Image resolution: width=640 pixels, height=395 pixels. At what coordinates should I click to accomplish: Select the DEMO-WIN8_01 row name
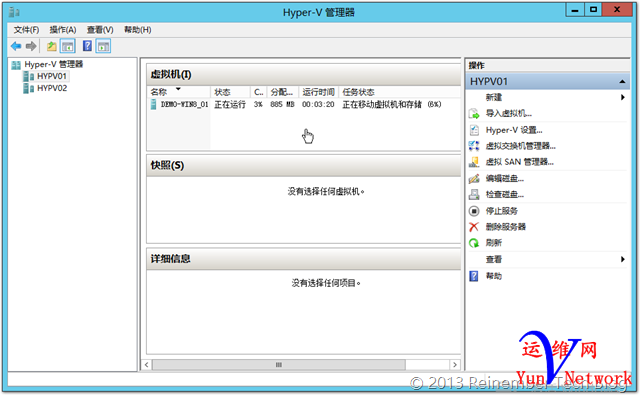click(184, 104)
